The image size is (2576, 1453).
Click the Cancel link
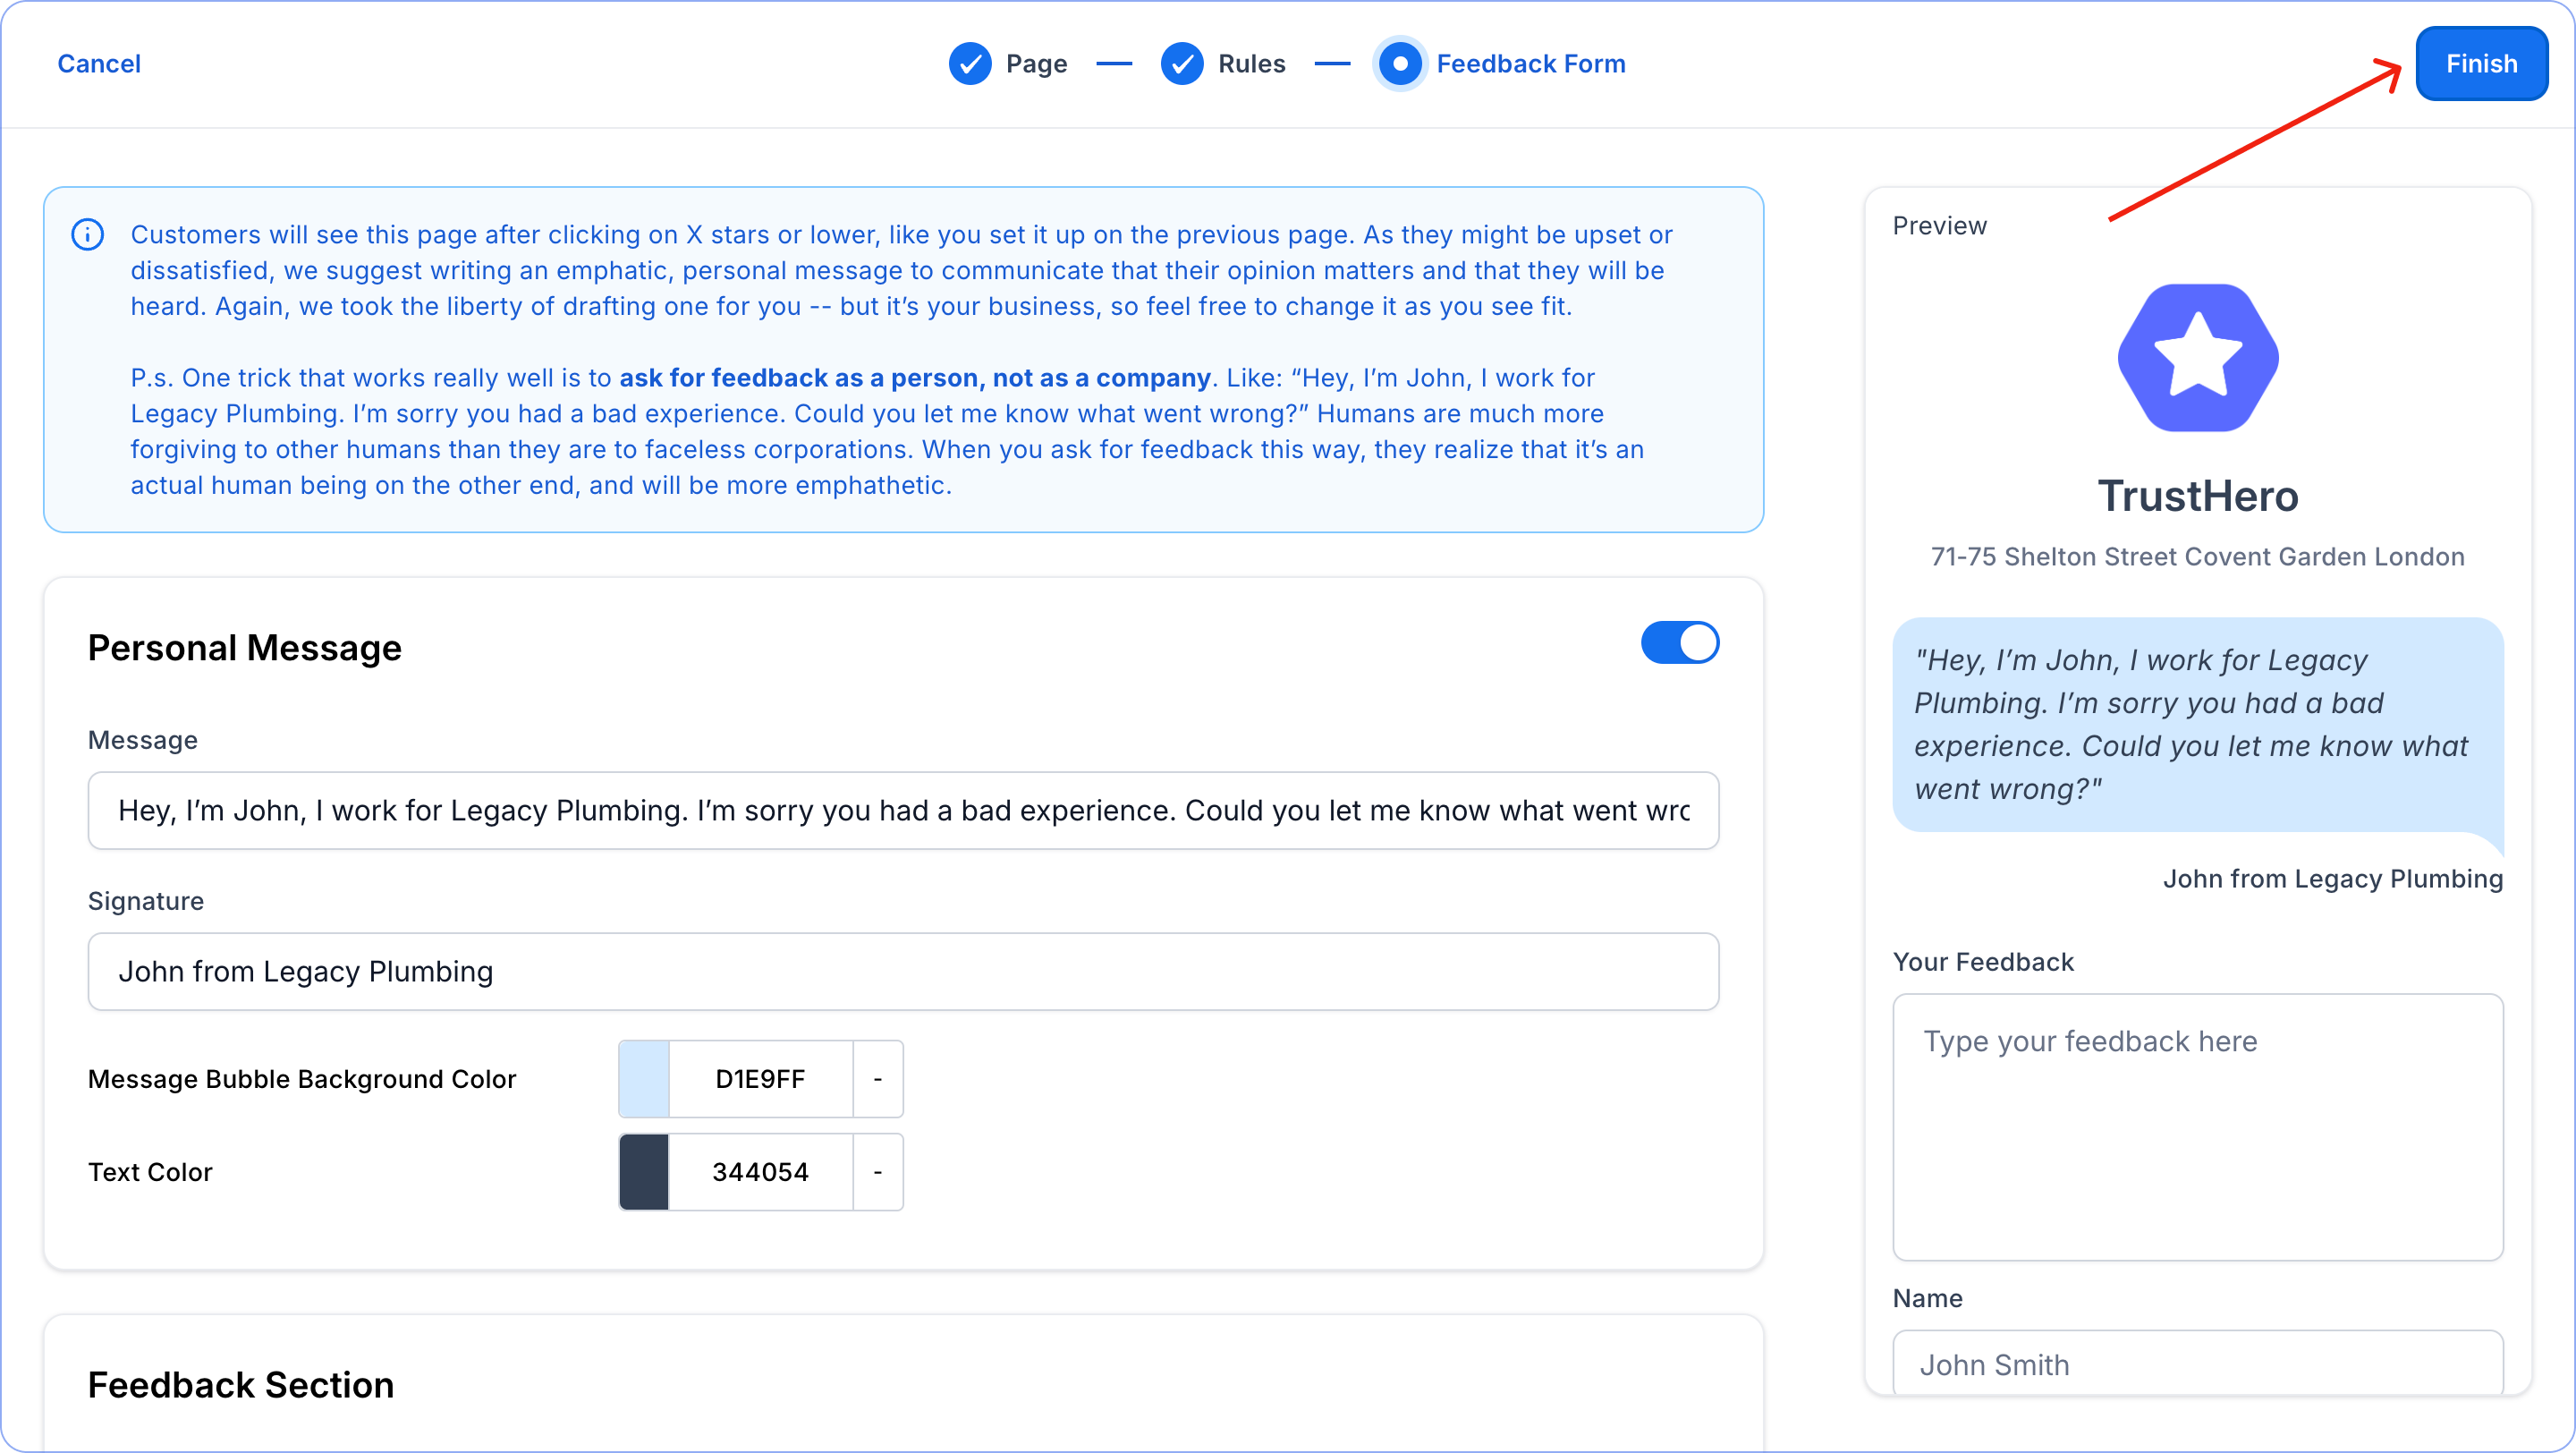click(x=99, y=64)
